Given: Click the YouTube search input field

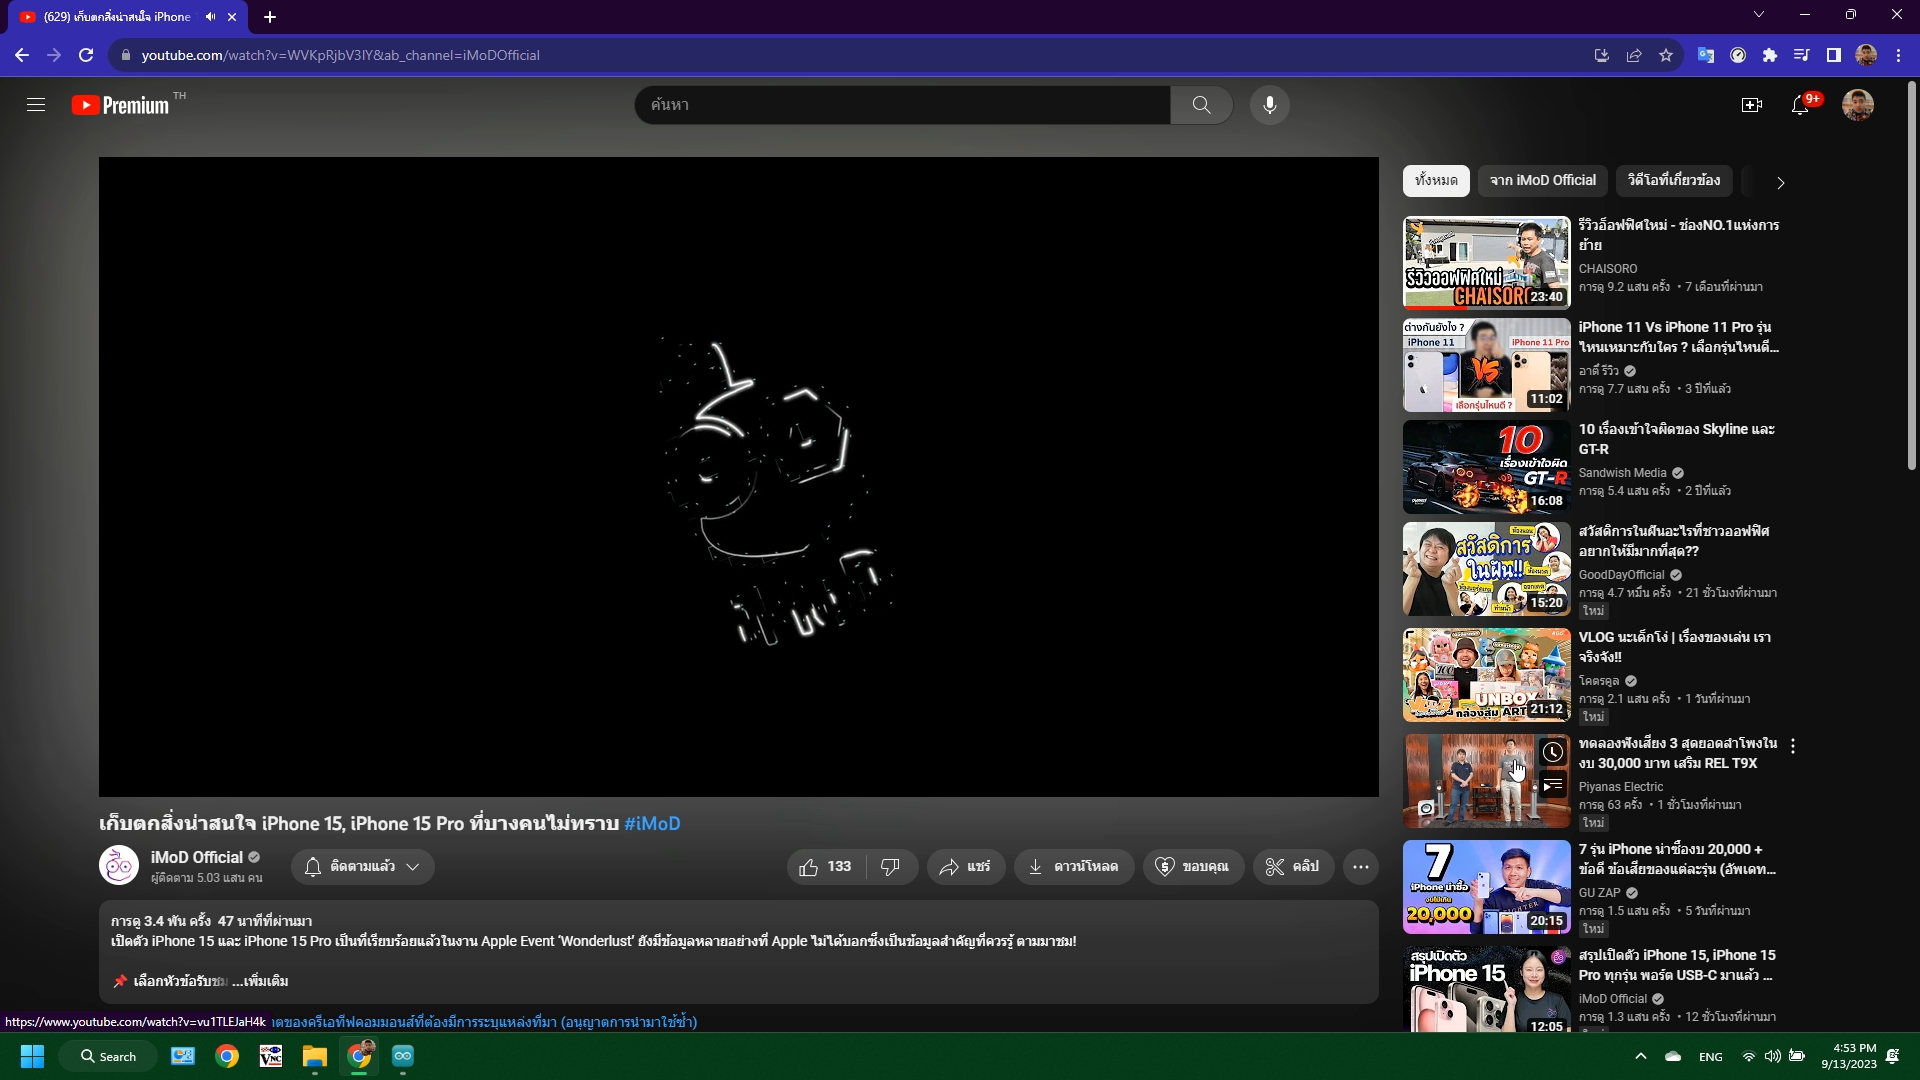Looking at the screenshot, I should 902,105.
